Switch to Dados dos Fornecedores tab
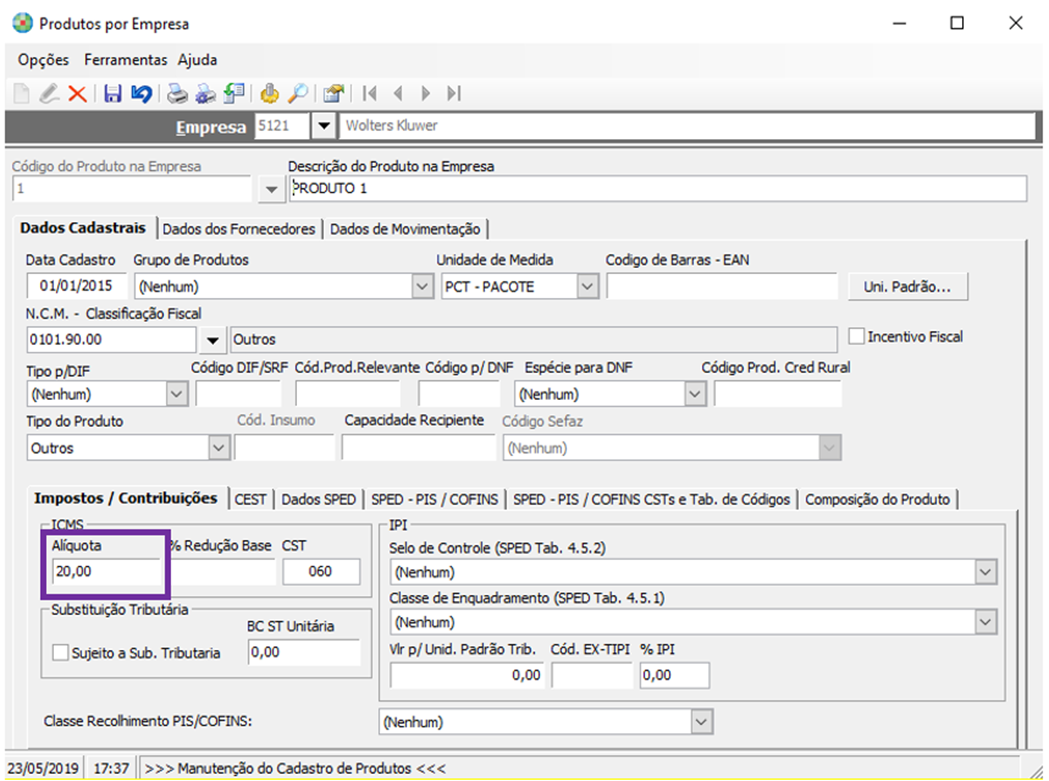Image resolution: width=1049 pixels, height=781 pixels. [x=239, y=229]
